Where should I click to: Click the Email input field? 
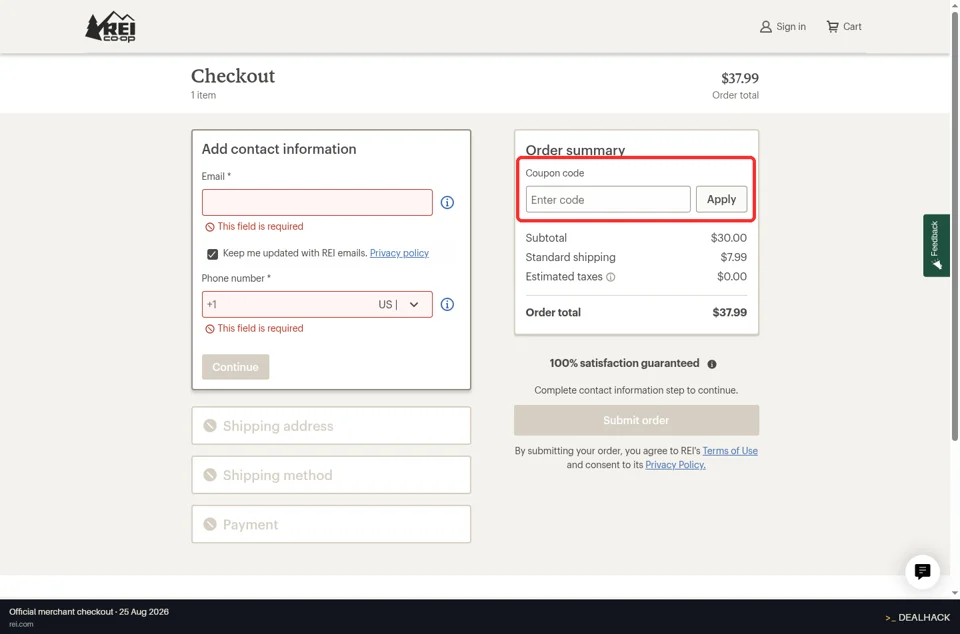(317, 203)
